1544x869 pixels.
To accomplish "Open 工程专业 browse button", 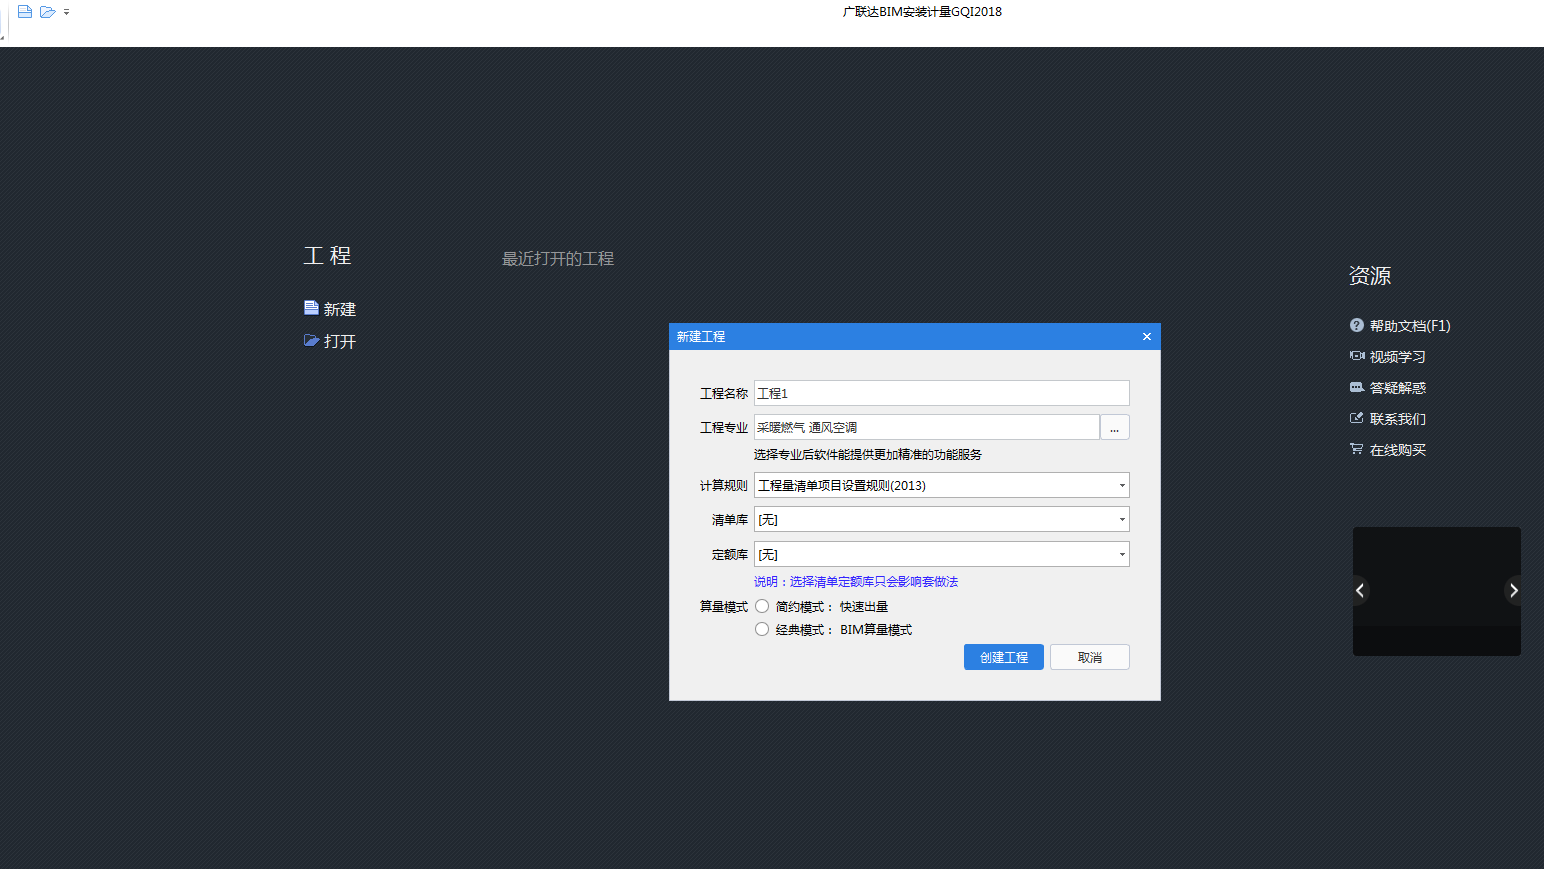I will point(1115,427).
